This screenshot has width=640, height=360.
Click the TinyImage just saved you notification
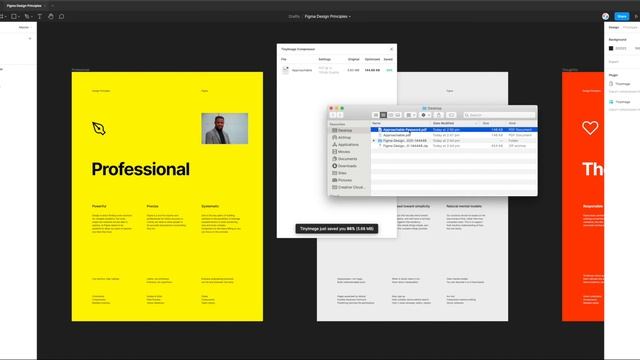pos(337,229)
